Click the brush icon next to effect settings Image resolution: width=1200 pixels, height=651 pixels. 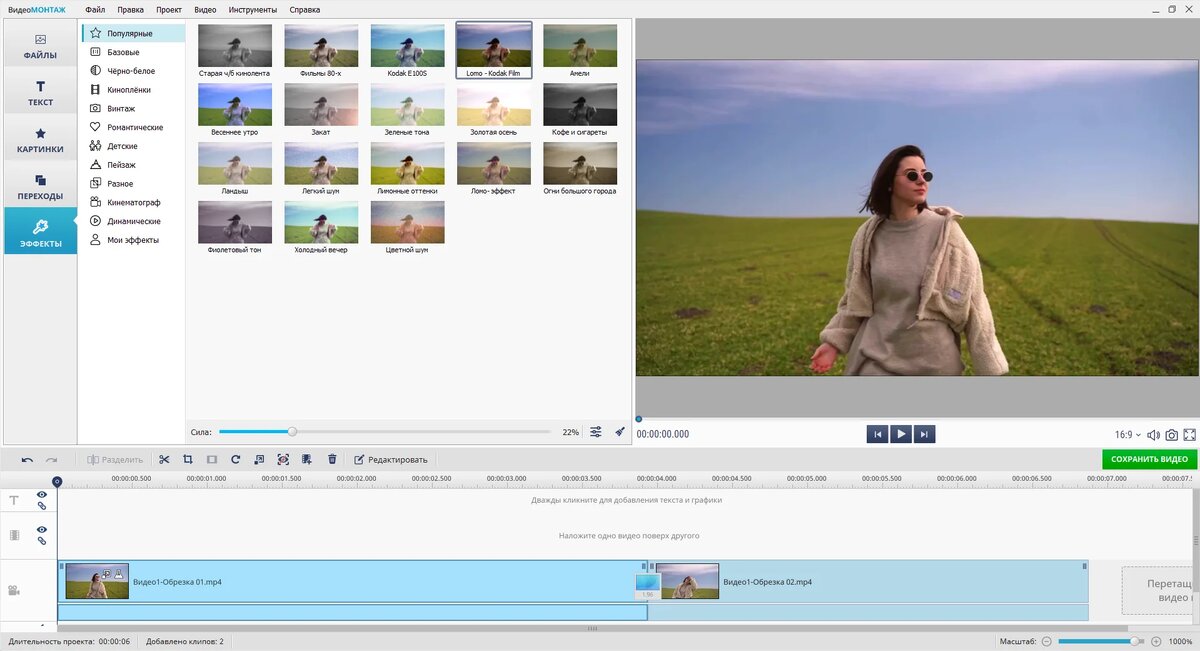(x=620, y=432)
